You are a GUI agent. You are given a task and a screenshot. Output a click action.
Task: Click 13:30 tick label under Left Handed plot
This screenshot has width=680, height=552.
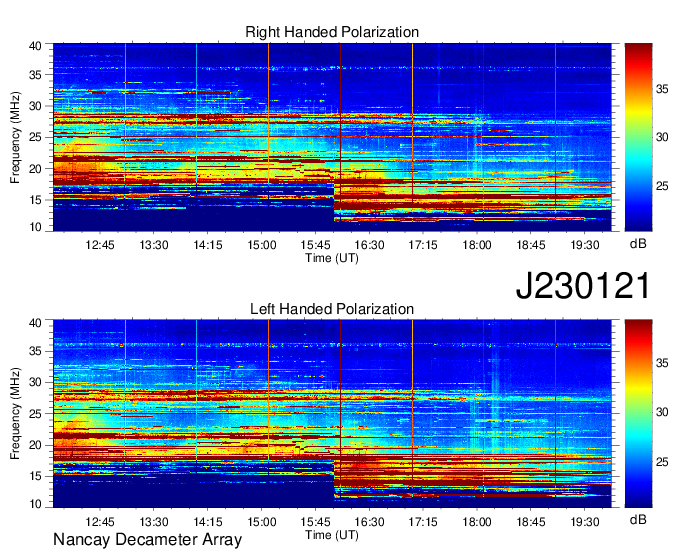coord(154,521)
